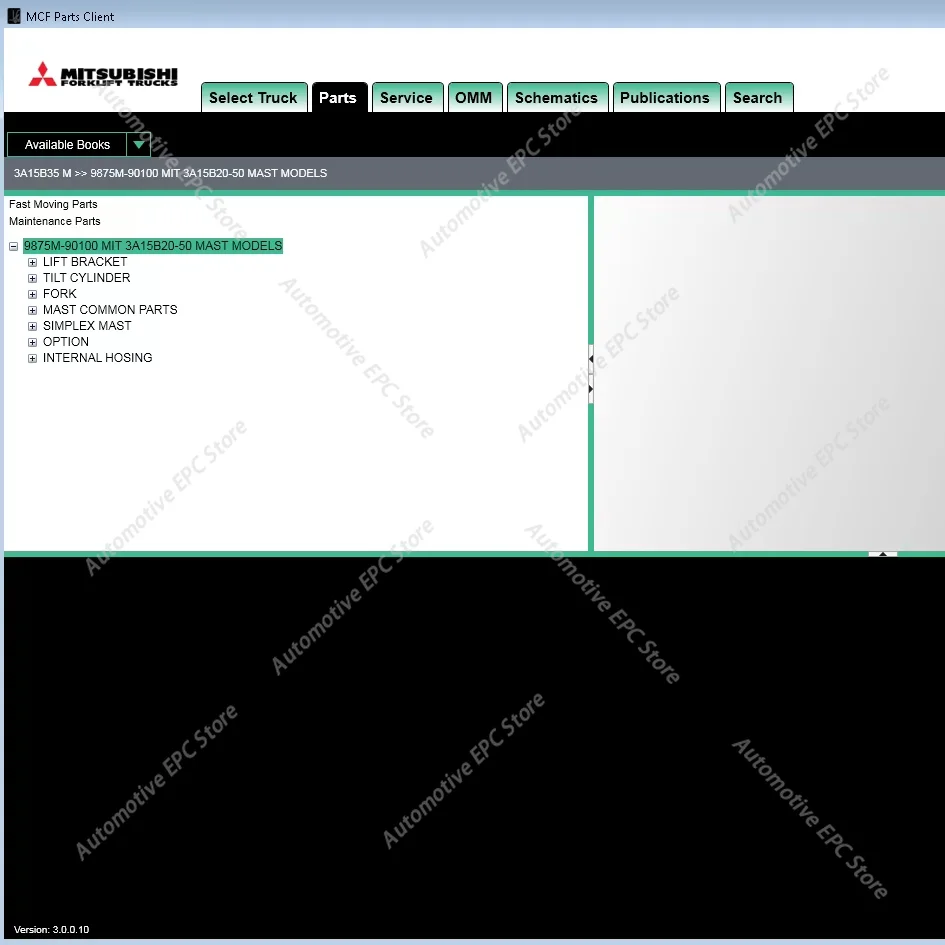Expand the LIFT BRACKET node
945x945 pixels.
33,262
